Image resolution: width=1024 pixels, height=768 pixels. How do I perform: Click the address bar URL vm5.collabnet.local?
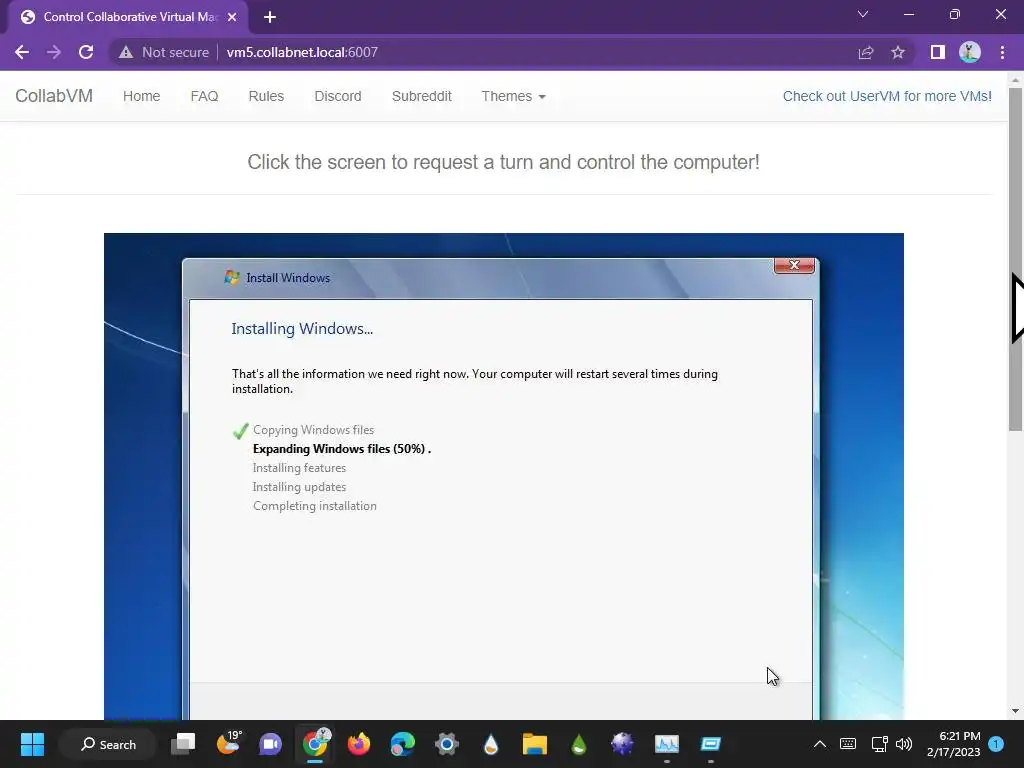click(x=302, y=52)
